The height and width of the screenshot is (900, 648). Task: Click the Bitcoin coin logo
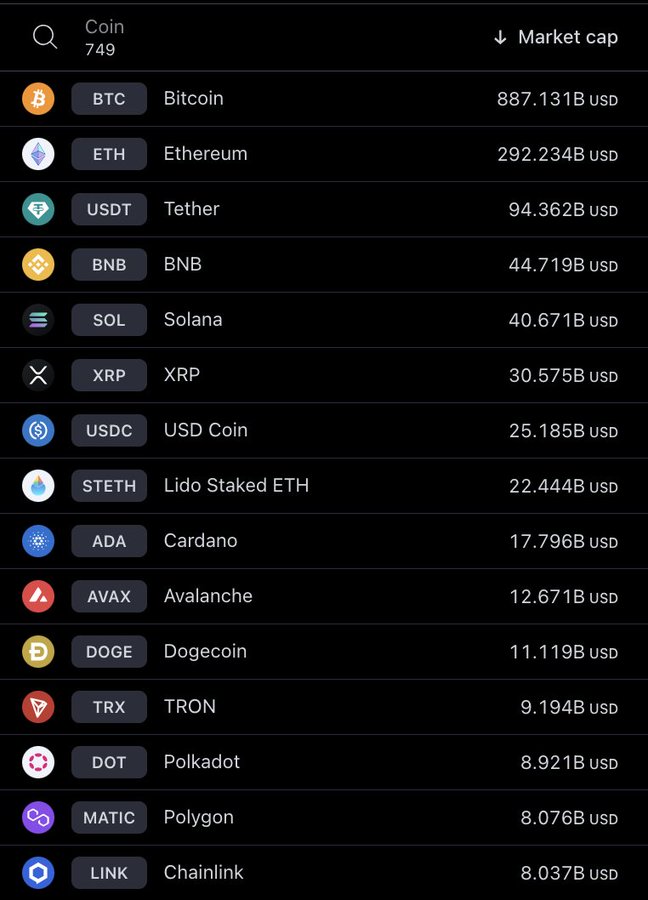38,99
